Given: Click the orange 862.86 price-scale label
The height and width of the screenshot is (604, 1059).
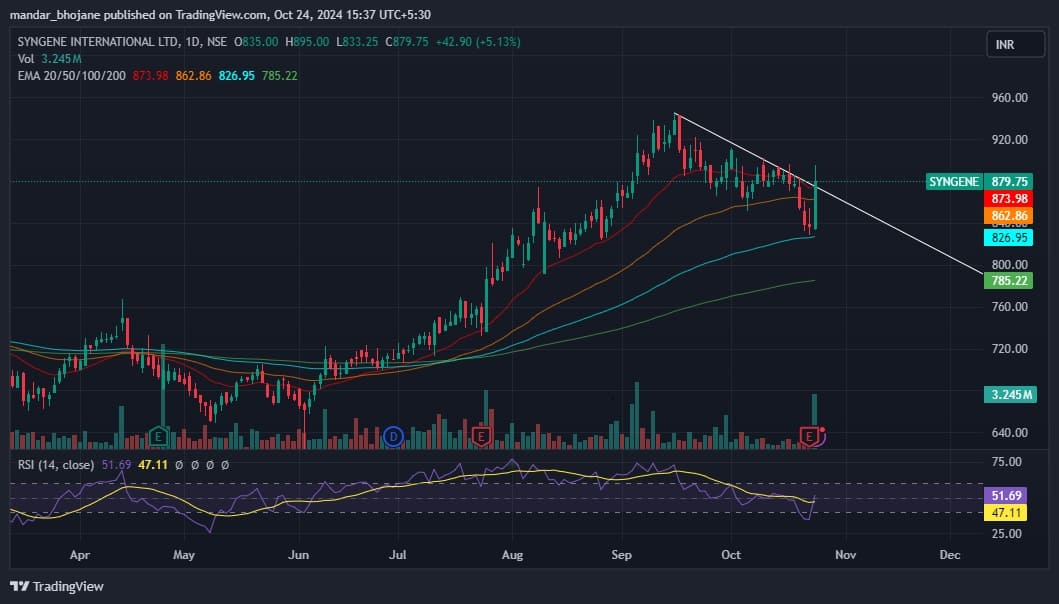Looking at the screenshot, I should click(x=1008, y=216).
